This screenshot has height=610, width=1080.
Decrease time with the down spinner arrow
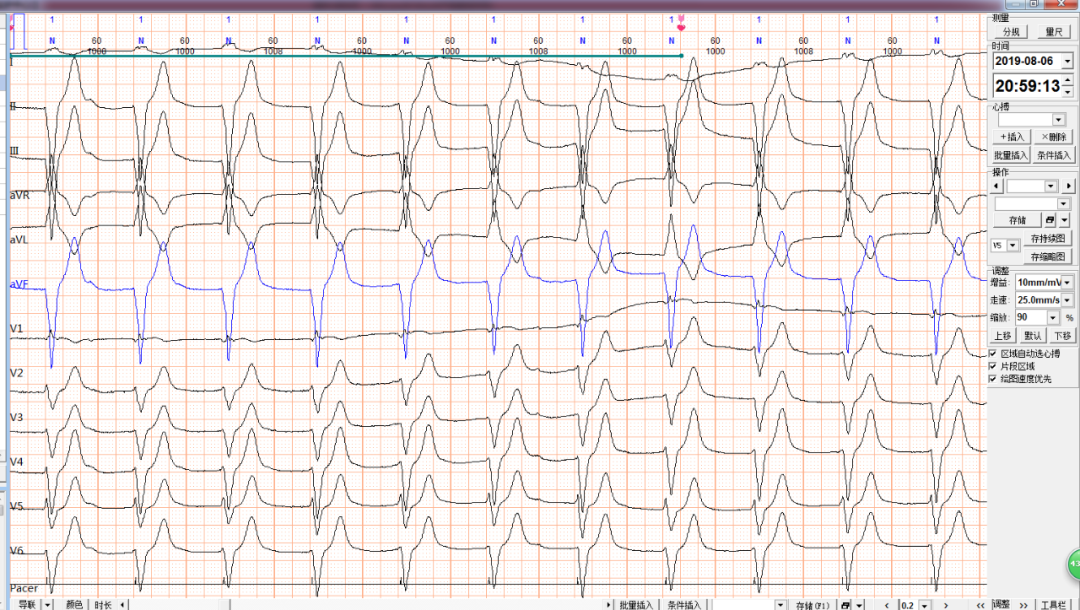(1068, 92)
